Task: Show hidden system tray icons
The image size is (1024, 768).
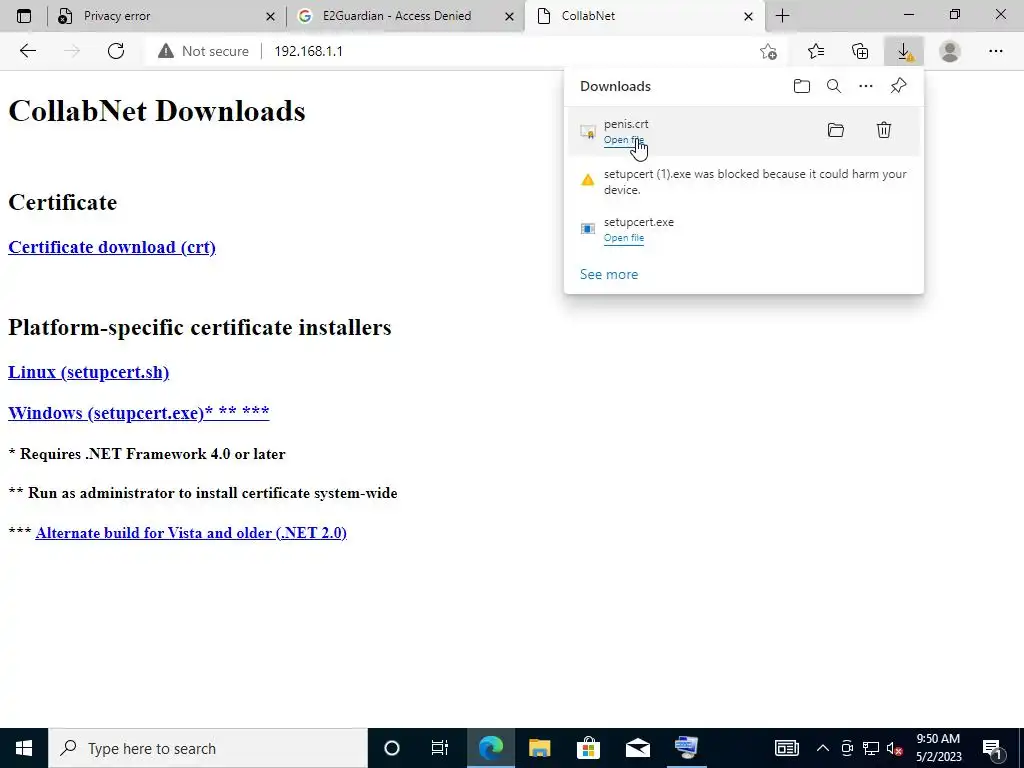Action: (823, 748)
